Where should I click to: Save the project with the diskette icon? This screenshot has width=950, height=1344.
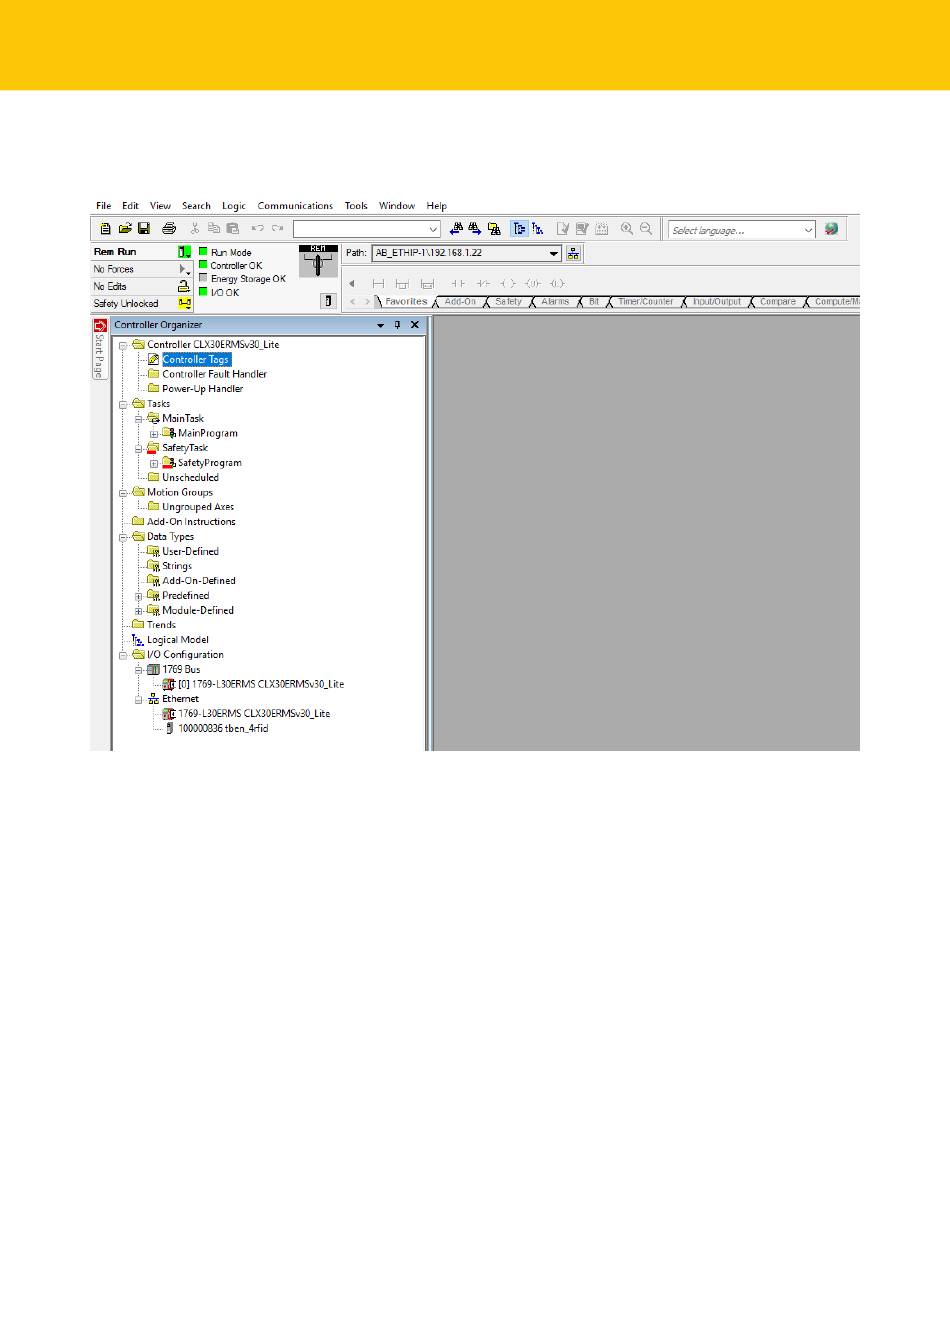(x=144, y=229)
